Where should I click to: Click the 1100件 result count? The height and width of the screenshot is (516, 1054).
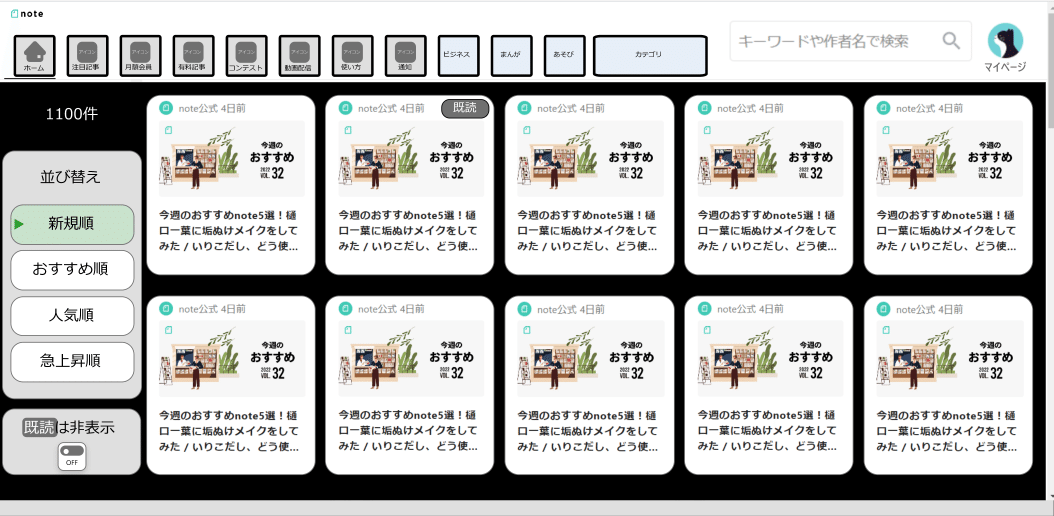click(72, 115)
